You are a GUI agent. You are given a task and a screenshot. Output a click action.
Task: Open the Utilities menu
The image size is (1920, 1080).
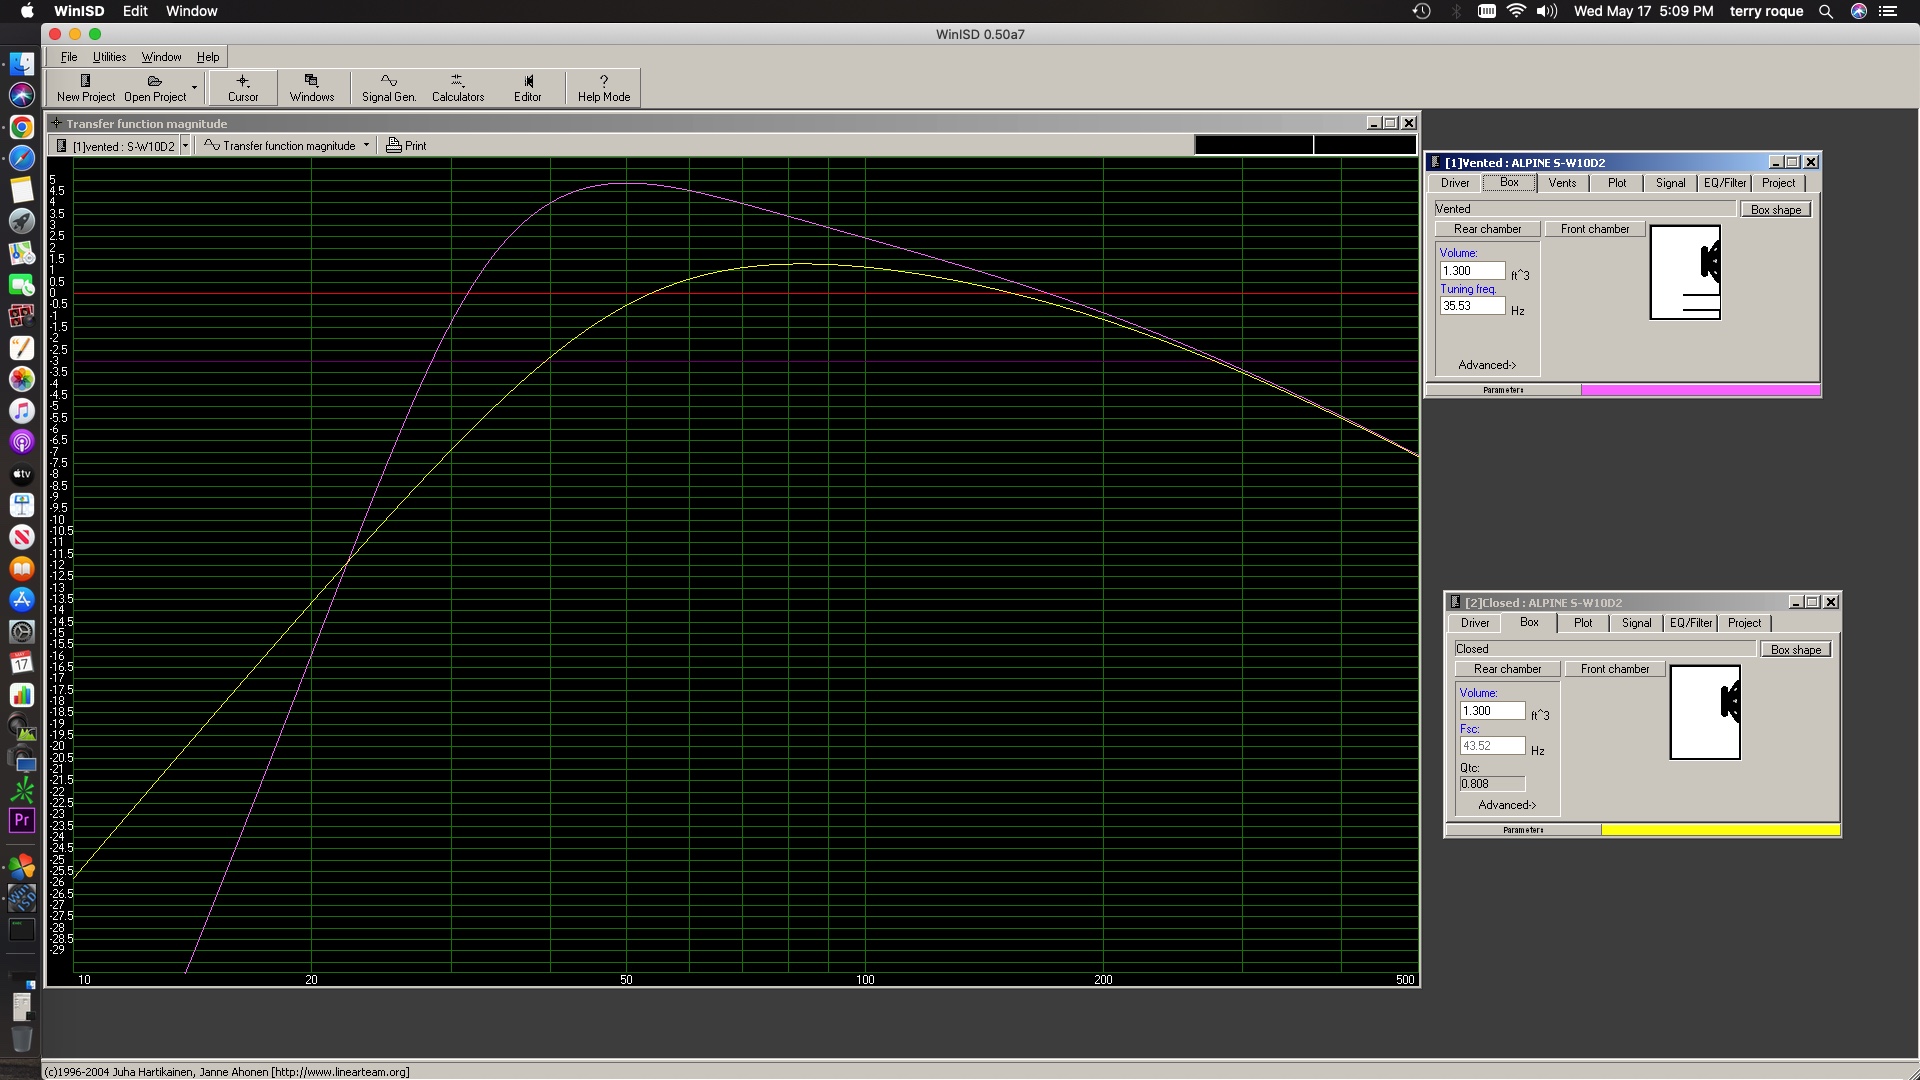pyautogui.click(x=109, y=57)
